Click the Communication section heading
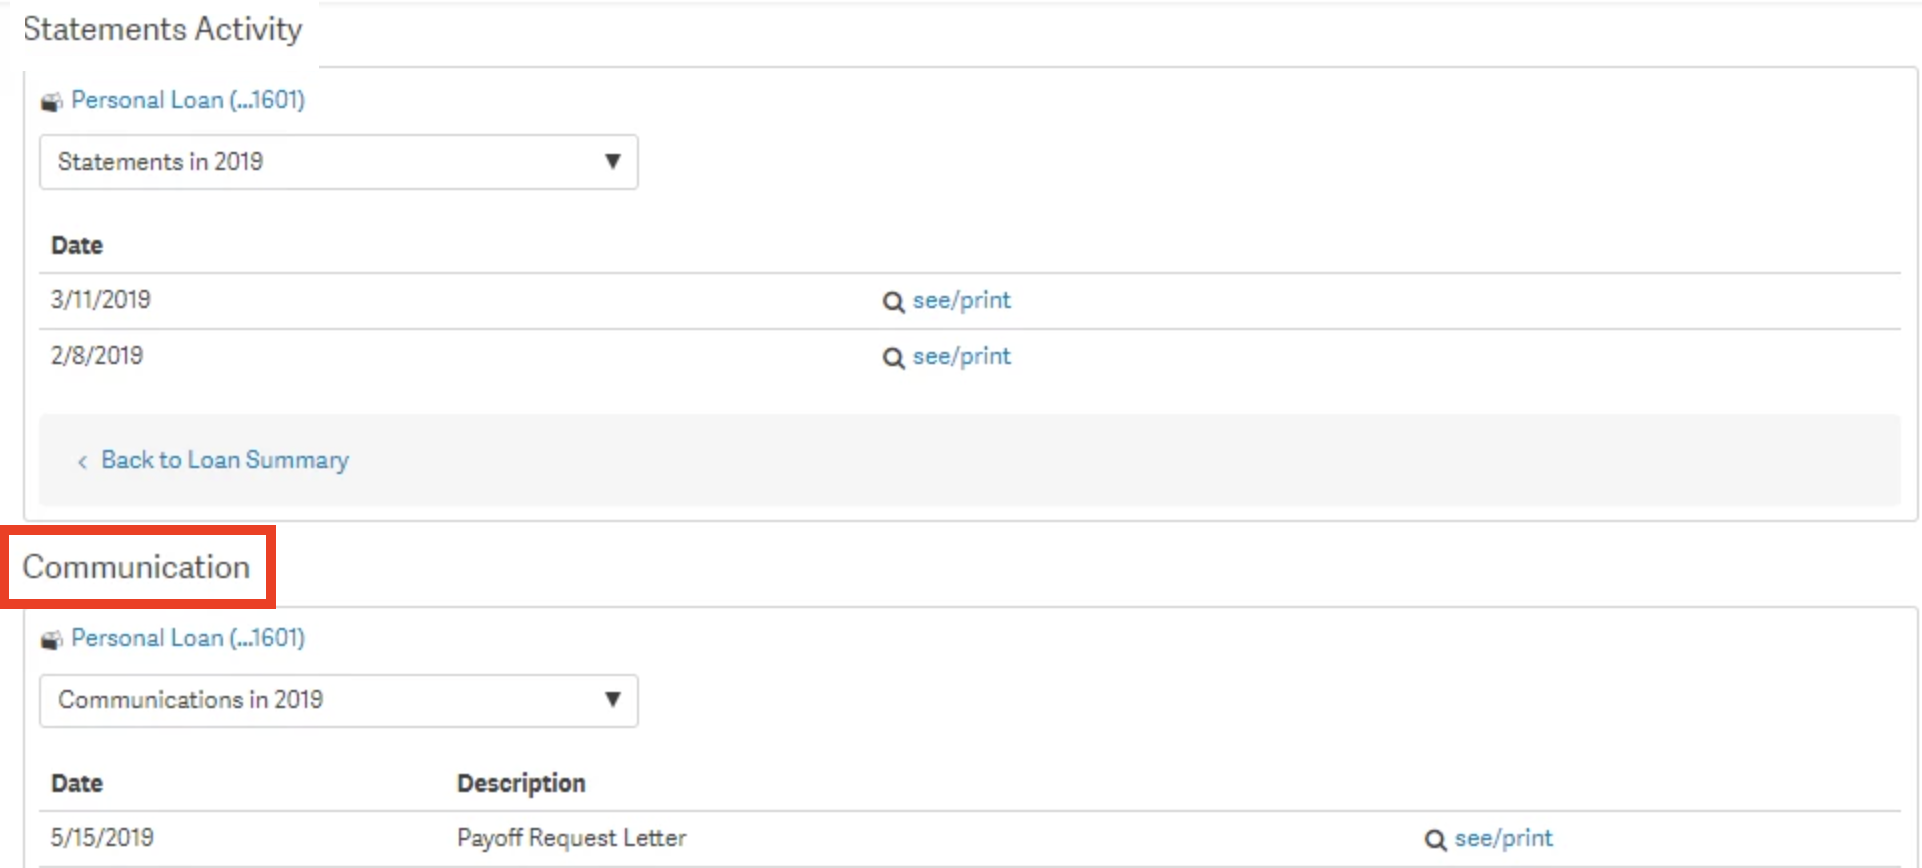 pos(136,567)
